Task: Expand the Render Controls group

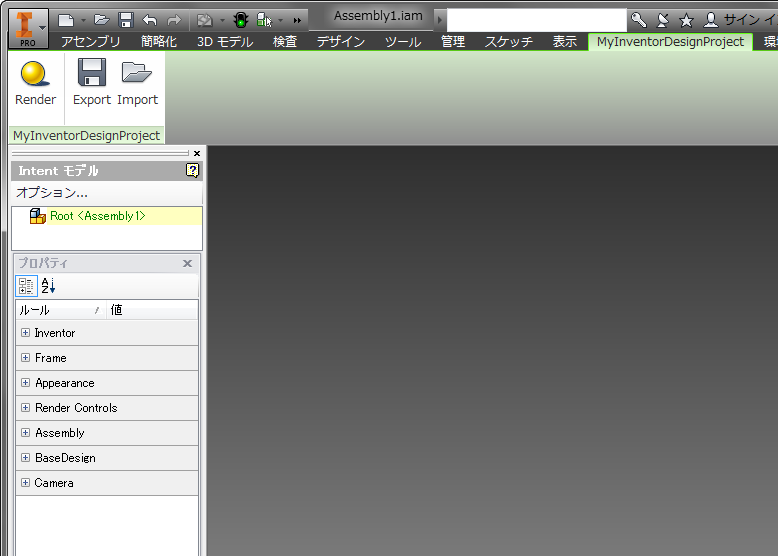Action: (25, 408)
